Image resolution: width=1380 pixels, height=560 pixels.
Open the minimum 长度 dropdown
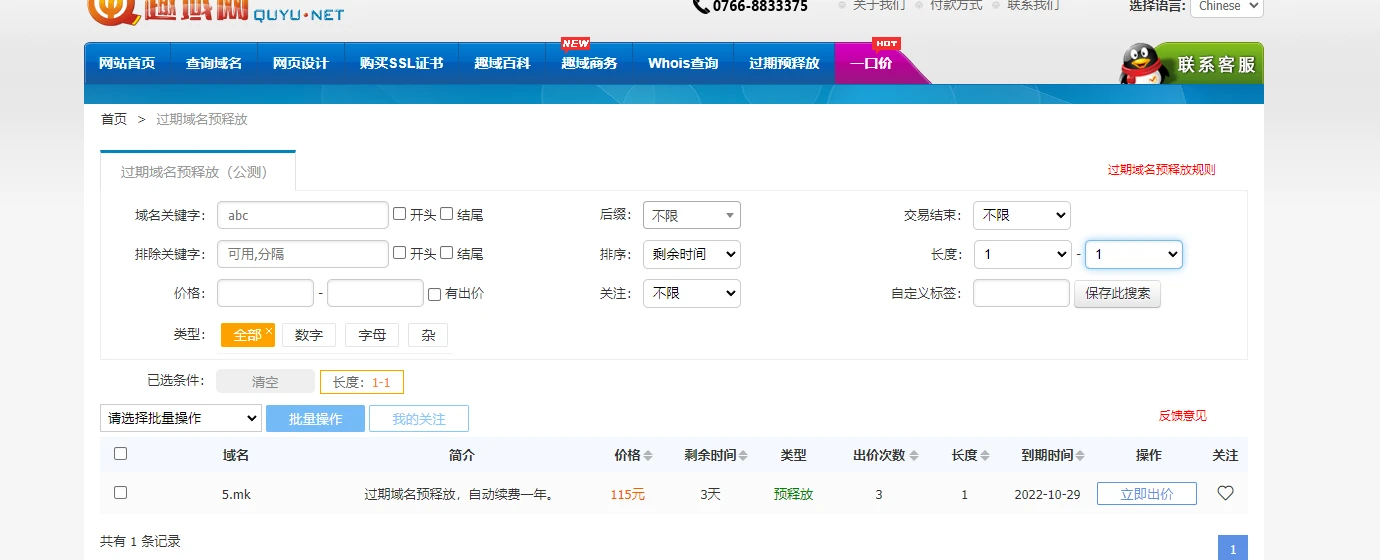(x=1023, y=254)
